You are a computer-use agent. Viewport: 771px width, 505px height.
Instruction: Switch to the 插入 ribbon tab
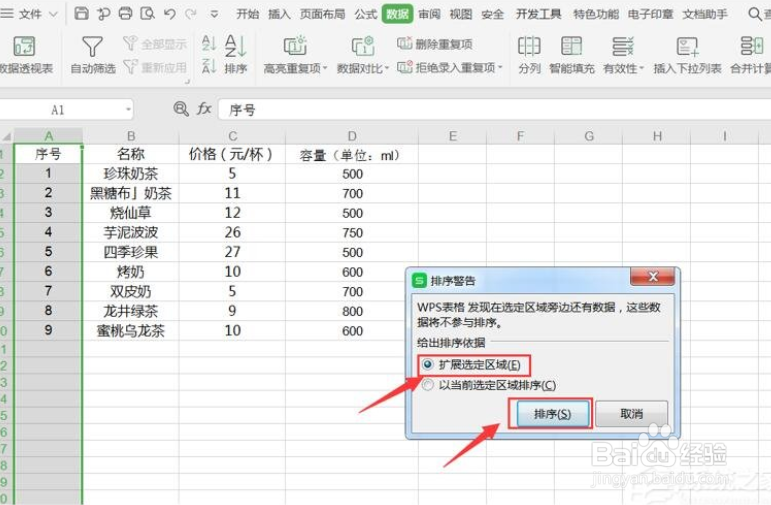(279, 14)
